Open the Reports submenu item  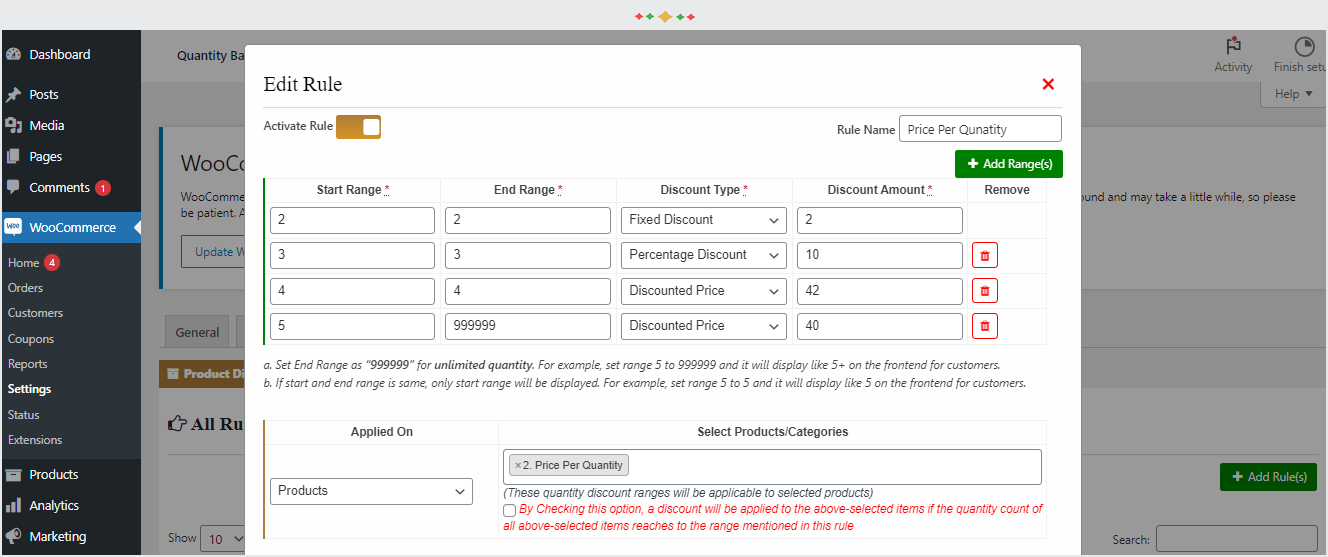click(28, 364)
